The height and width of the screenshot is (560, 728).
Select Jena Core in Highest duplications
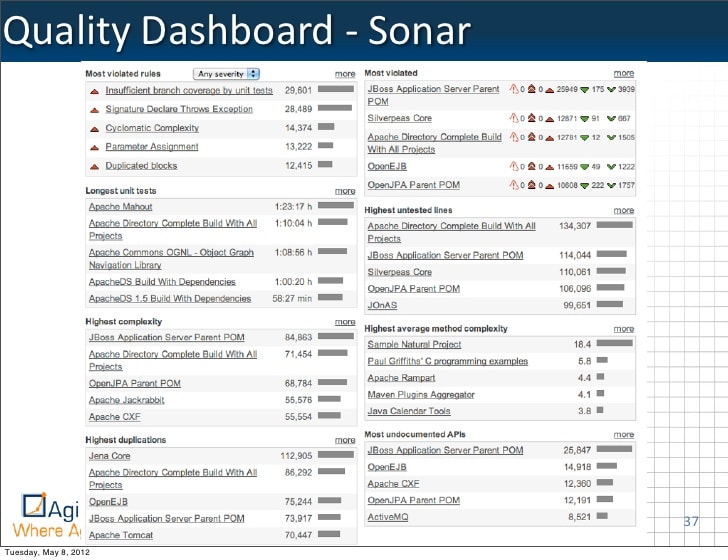tap(109, 456)
